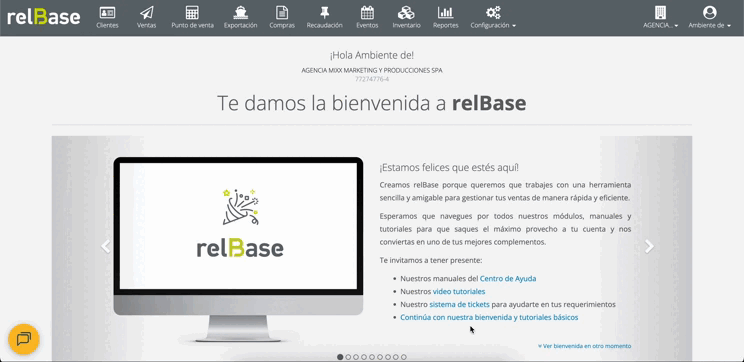Open the video tutoriales link
Screen dimensions: 744x362
[x=459, y=291]
